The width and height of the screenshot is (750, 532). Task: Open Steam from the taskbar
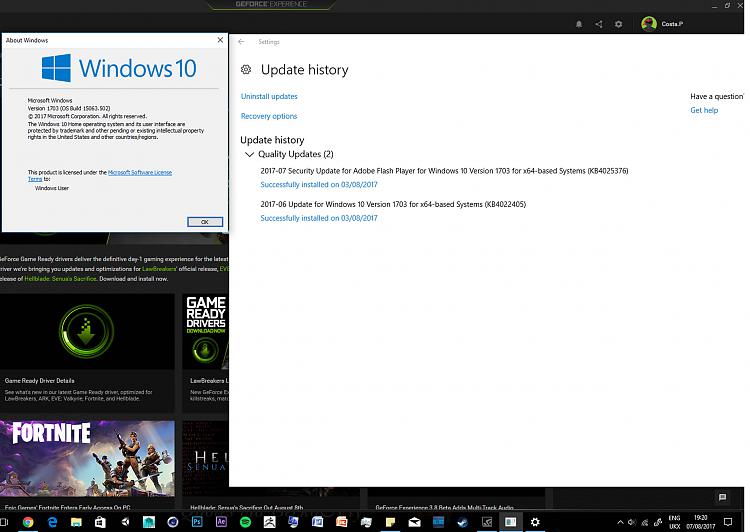[463, 522]
